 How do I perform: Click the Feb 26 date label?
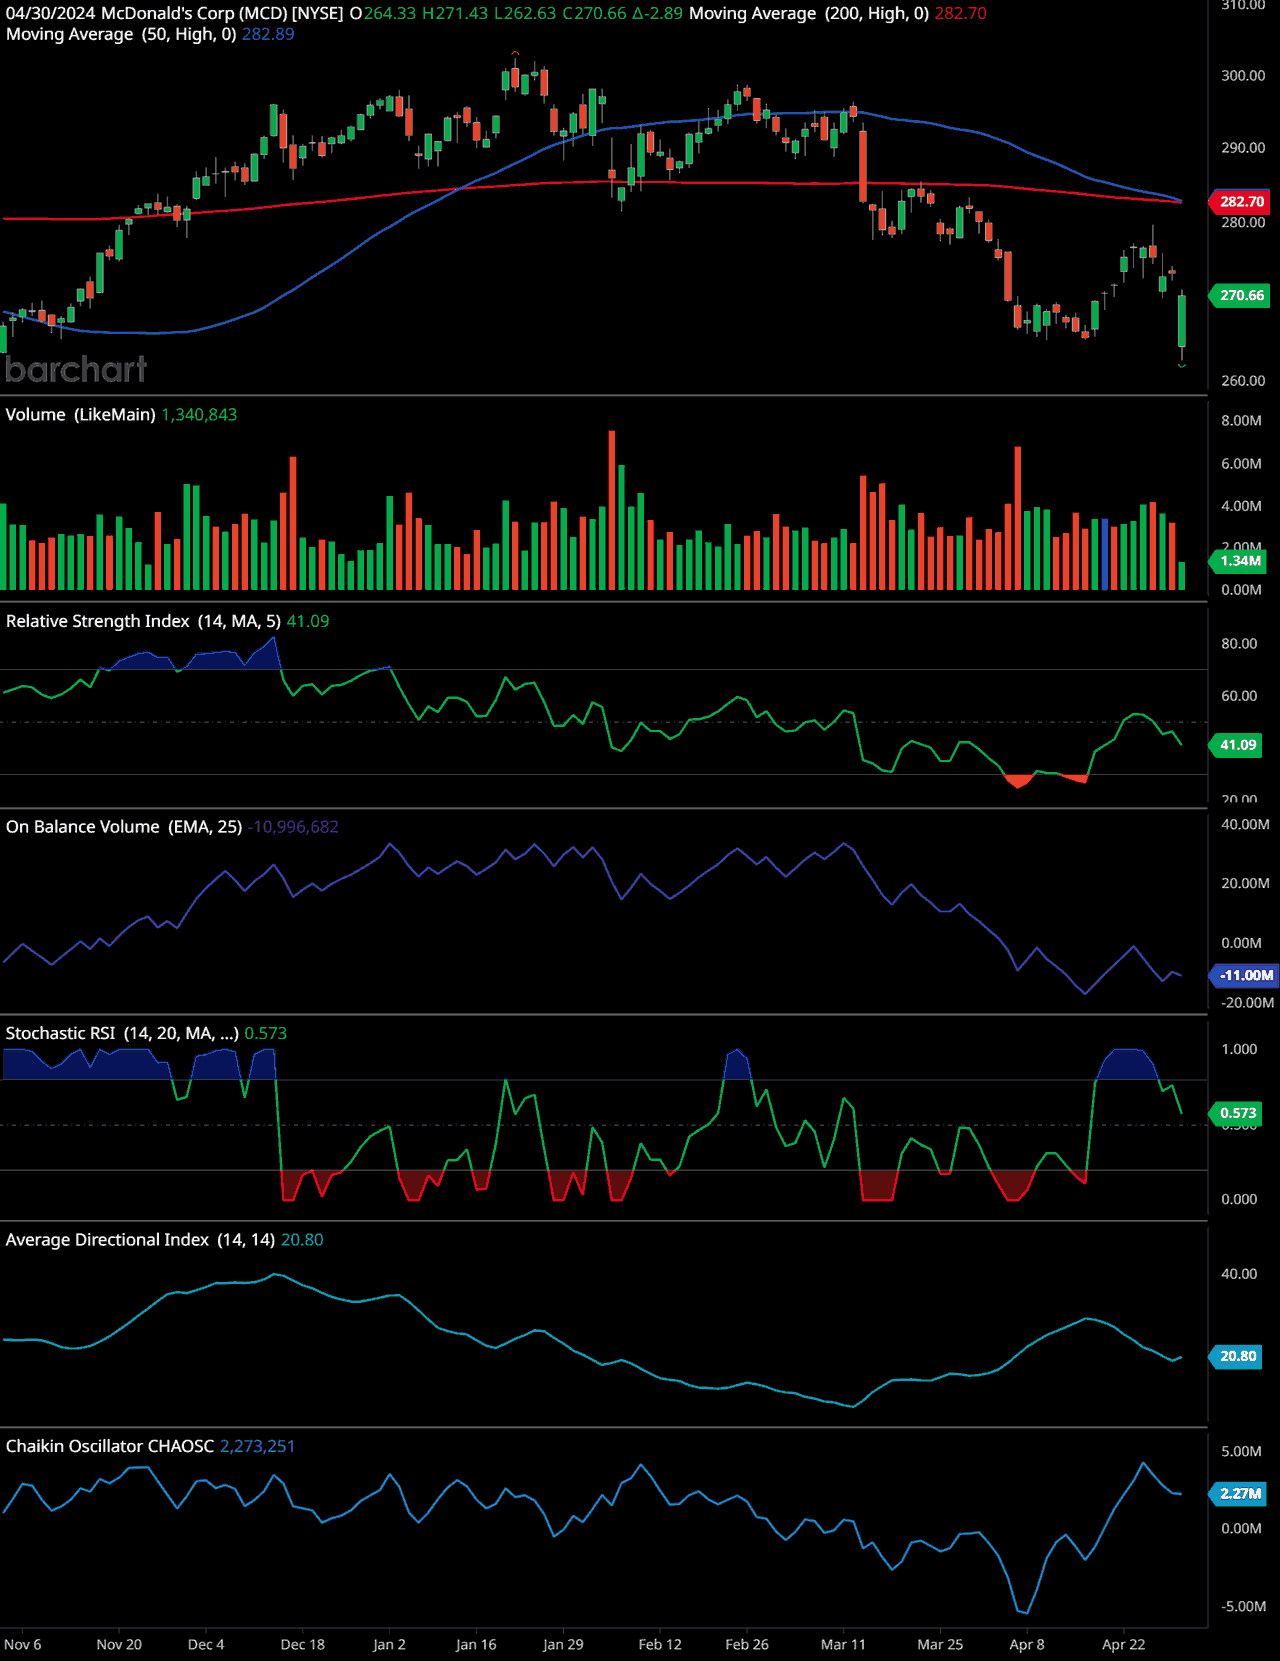pyautogui.click(x=747, y=1644)
